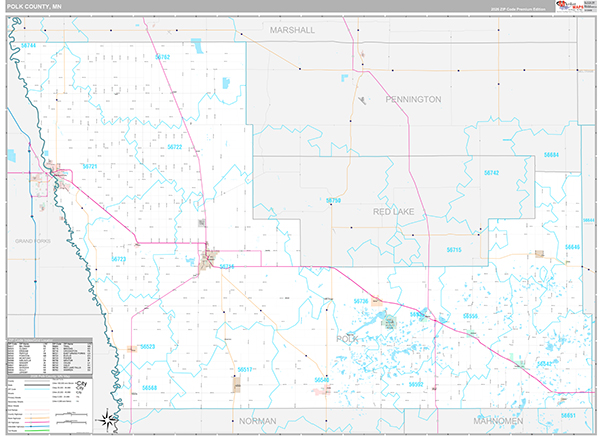Select ZIP code 56736 label

361,302
